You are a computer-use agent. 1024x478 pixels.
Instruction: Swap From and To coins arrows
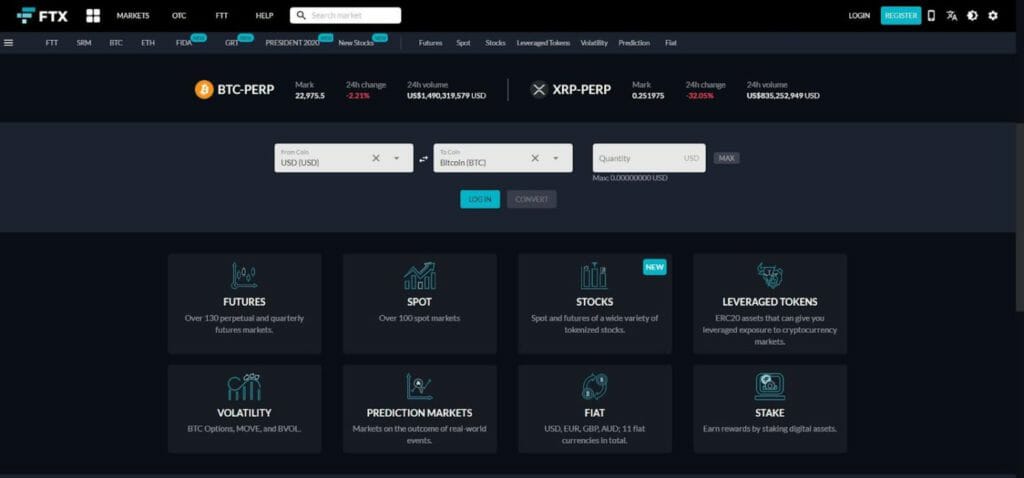click(x=423, y=159)
